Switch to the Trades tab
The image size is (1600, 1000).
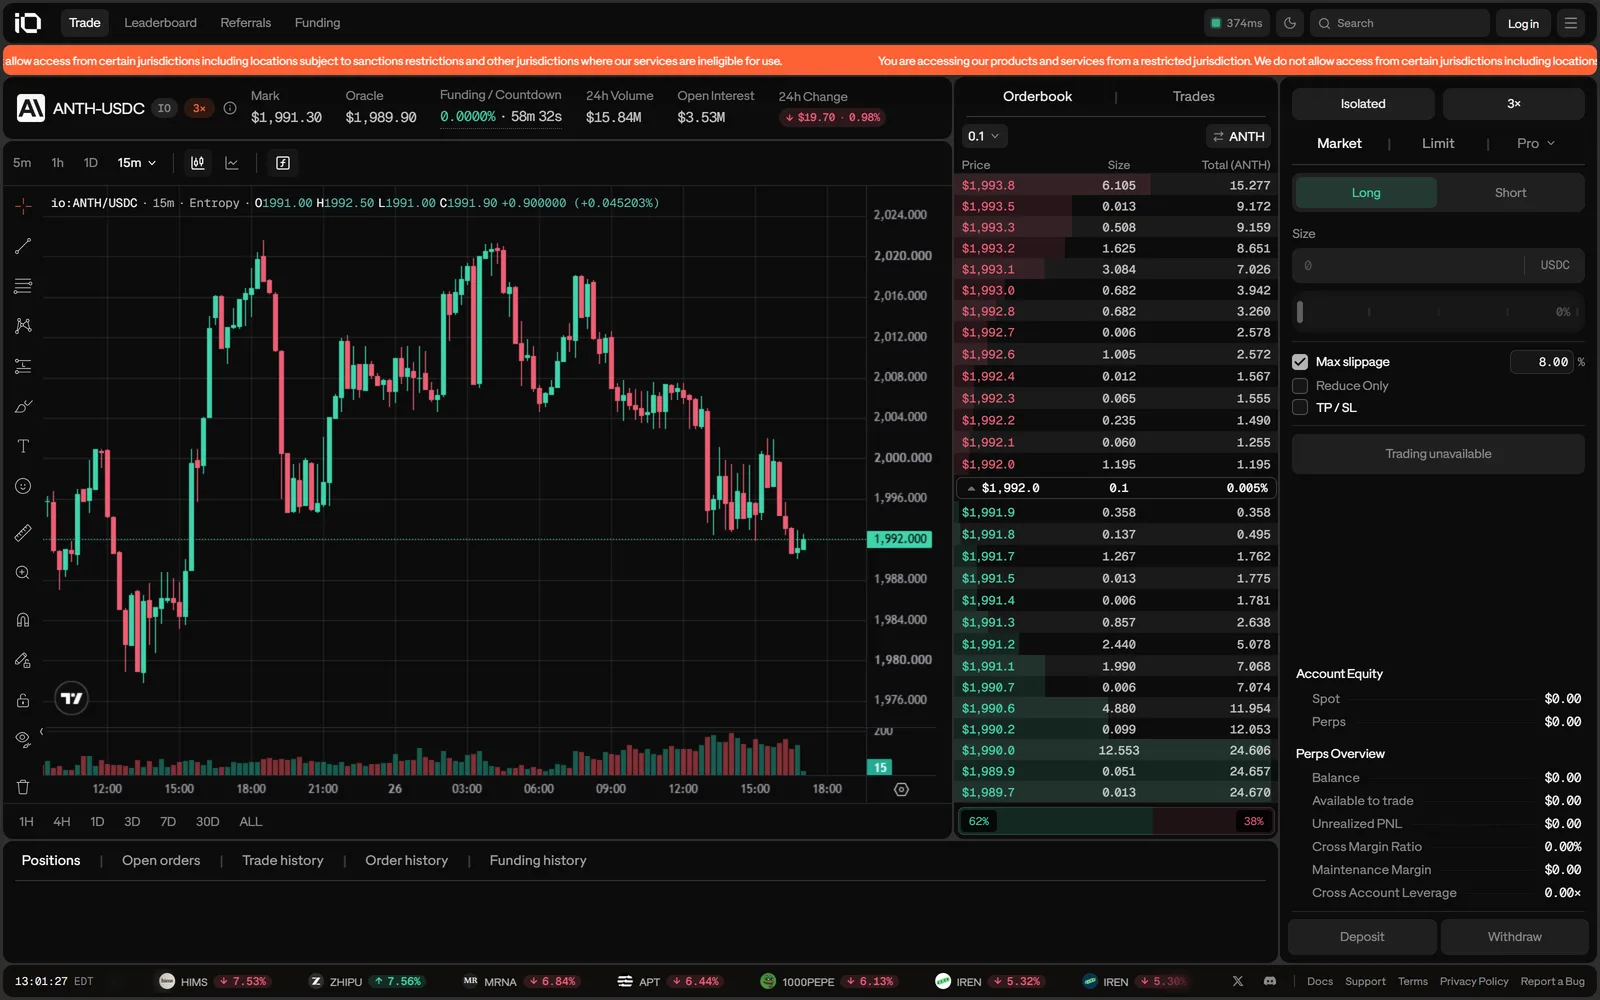tap(1193, 97)
